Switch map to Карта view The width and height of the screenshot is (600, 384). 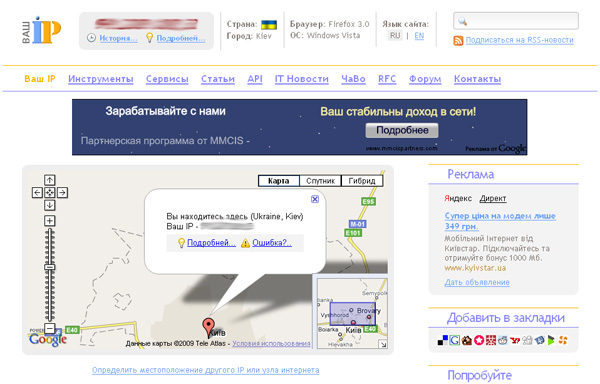[x=279, y=181]
